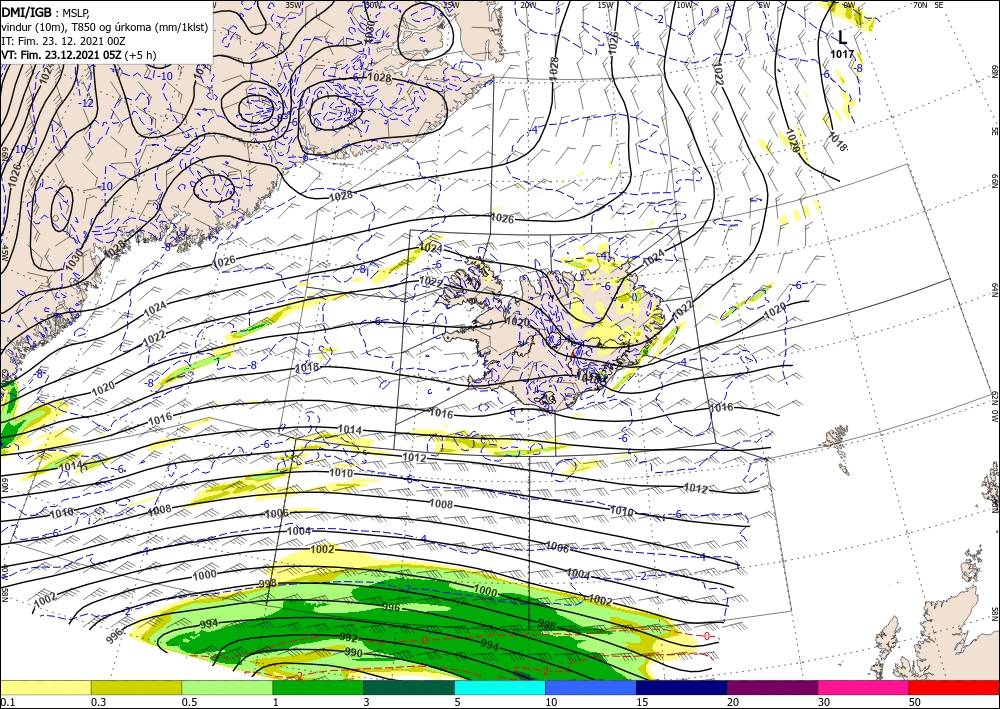Click the 'IT: Fim. 23. 12. 2021 00Z' line
This screenshot has width=1000, height=709.
[x=63, y=41]
